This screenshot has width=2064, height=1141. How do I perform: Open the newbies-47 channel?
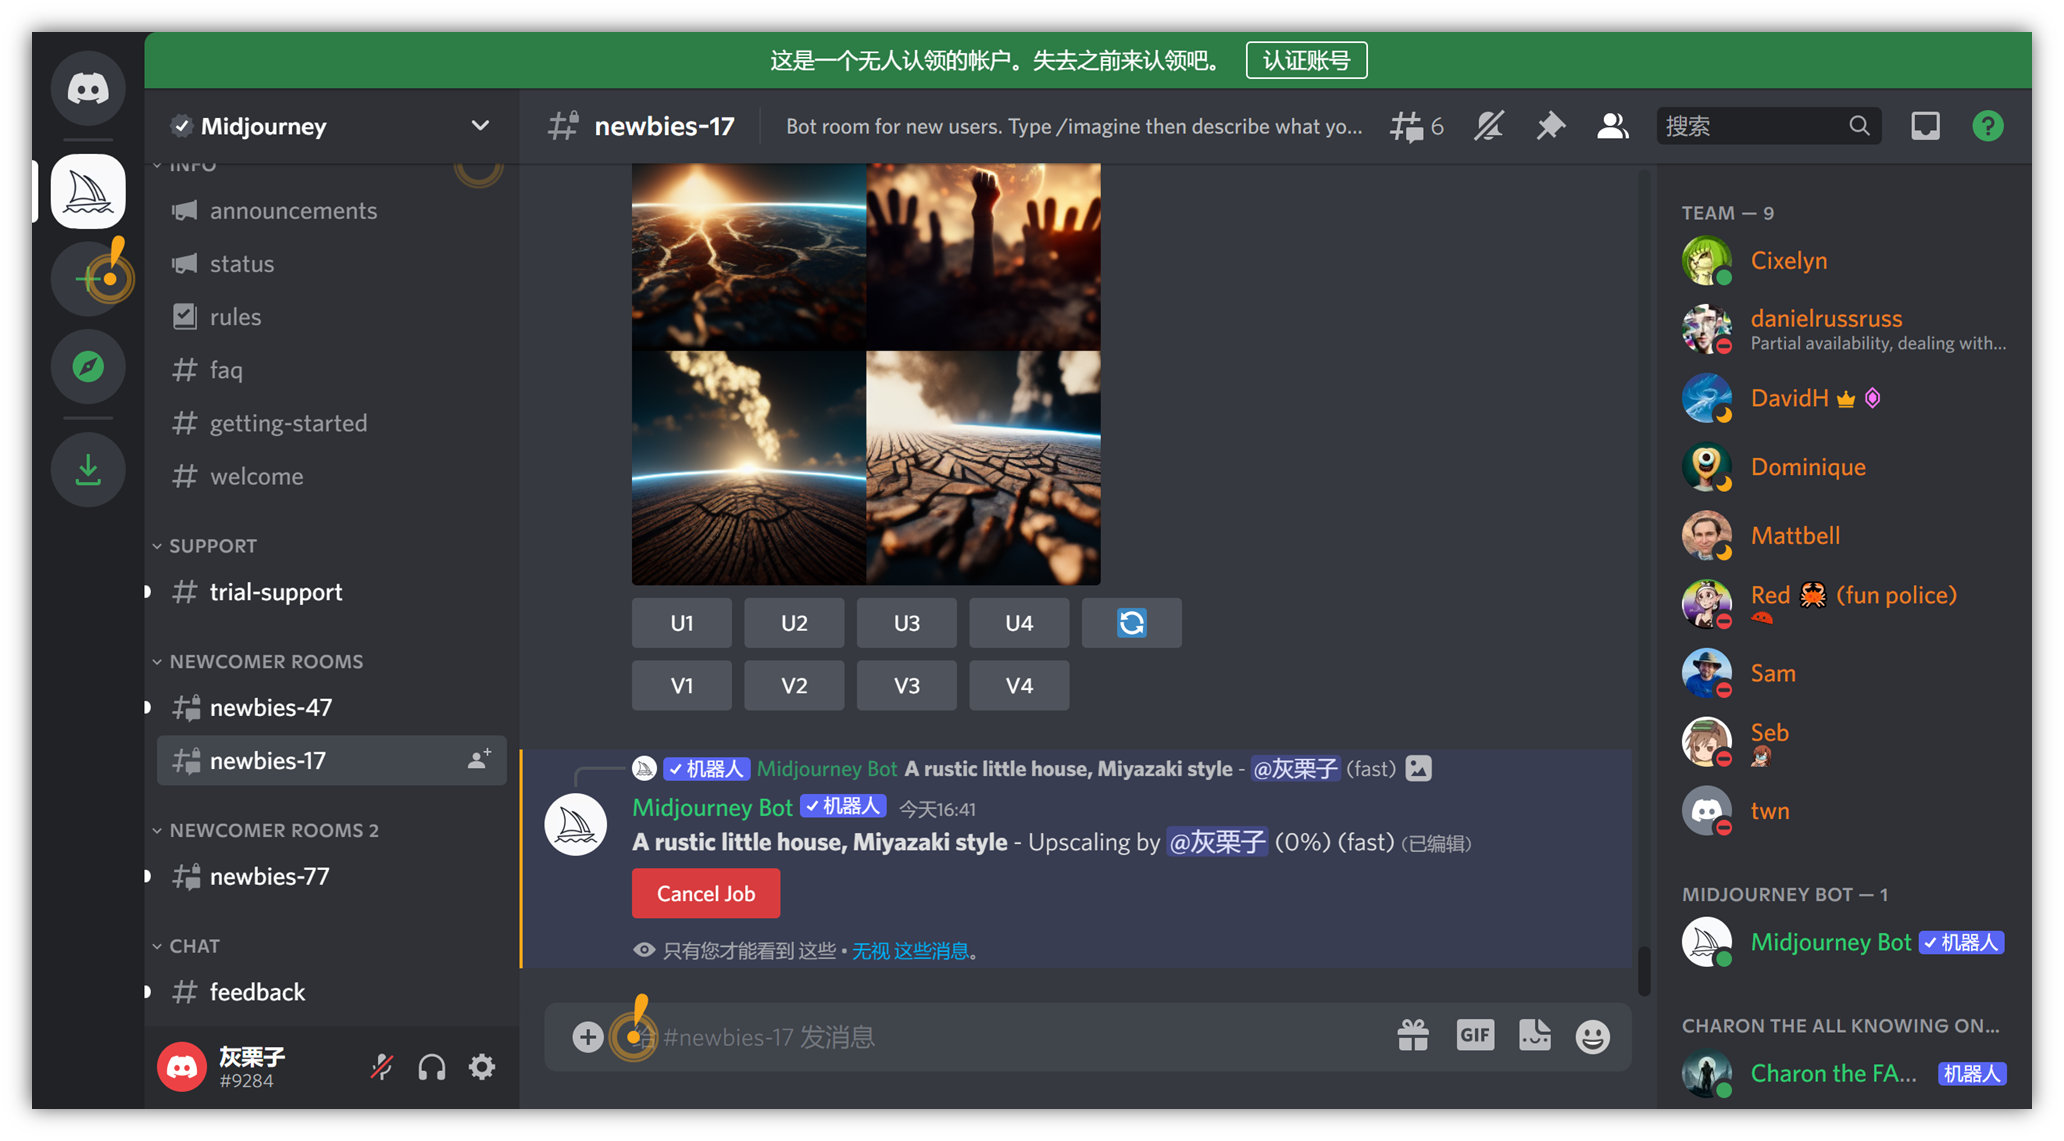click(x=270, y=708)
